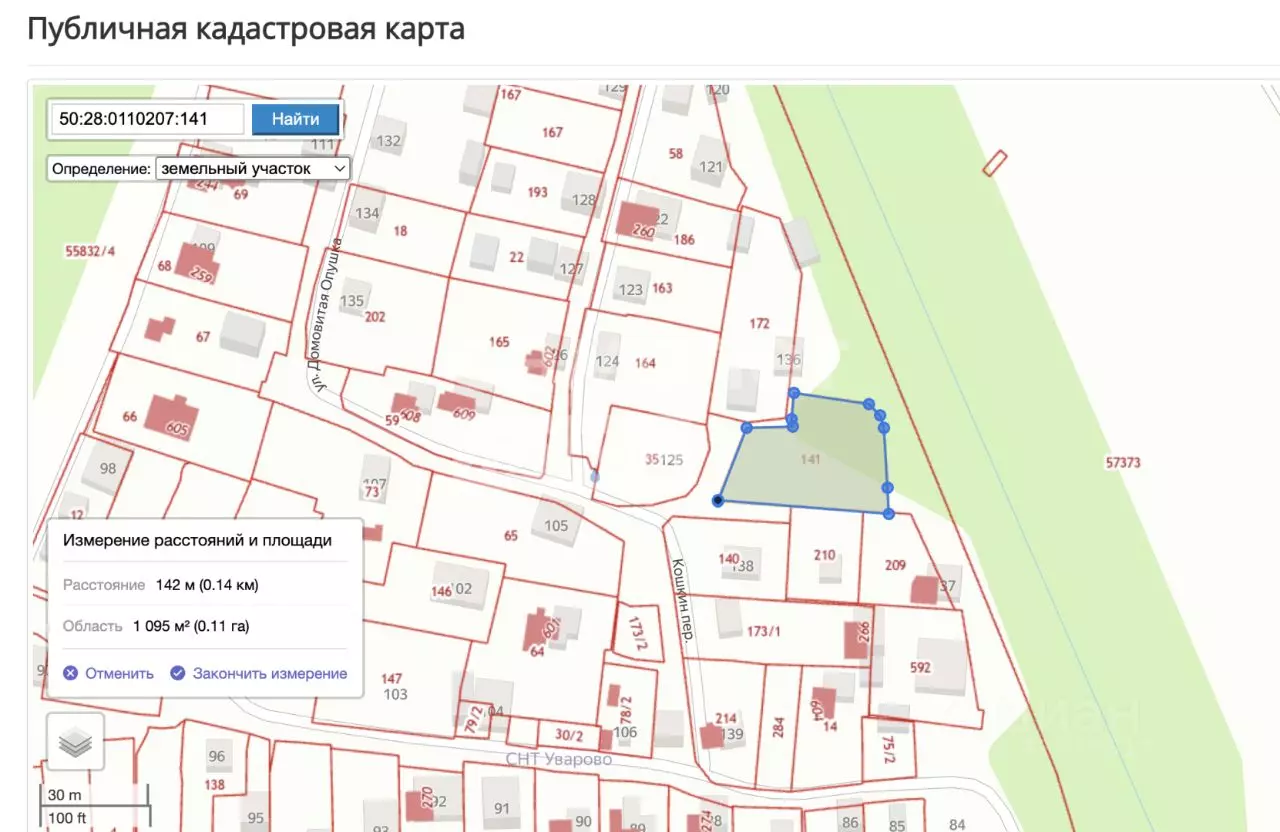Click the bottom-right blue polygon vertex
The height and width of the screenshot is (832, 1280).
tap(888, 513)
